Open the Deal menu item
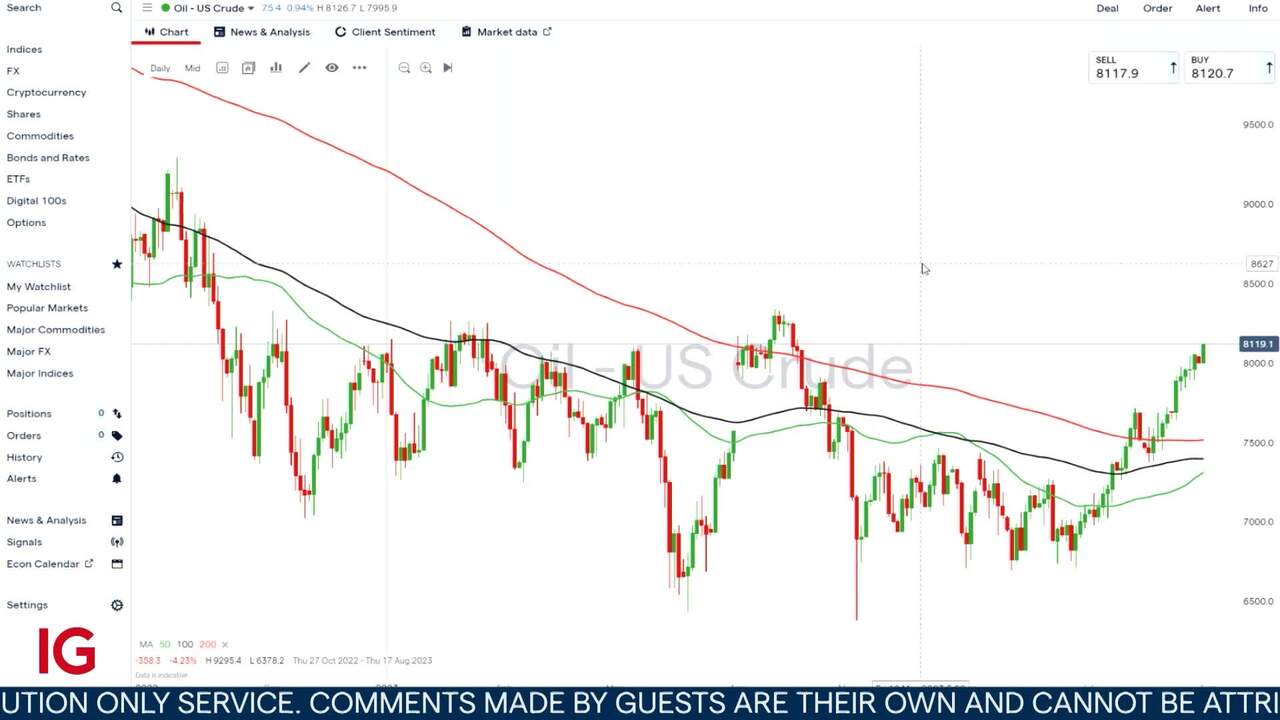The height and width of the screenshot is (720, 1280). 1107,8
